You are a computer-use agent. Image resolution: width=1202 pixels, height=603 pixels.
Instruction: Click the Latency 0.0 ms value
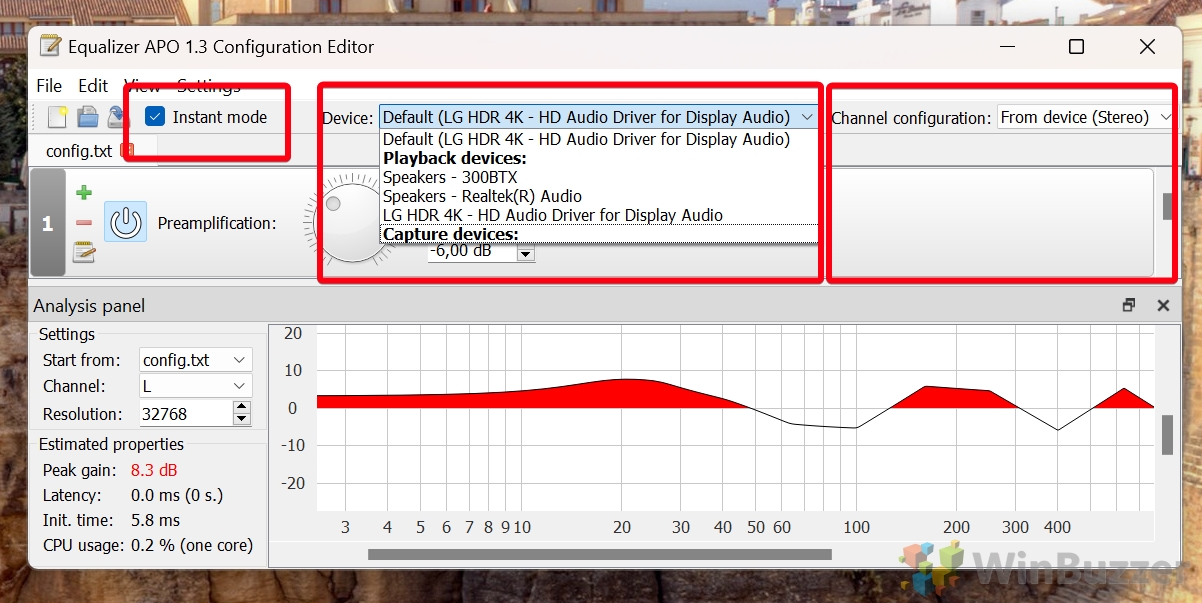pyautogui.click(x=176, y=495)
